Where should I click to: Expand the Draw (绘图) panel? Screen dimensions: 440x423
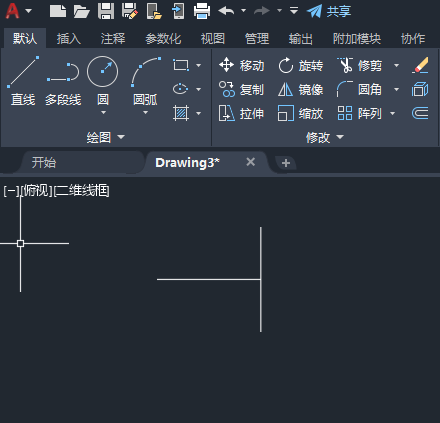[x=105, y=137]
